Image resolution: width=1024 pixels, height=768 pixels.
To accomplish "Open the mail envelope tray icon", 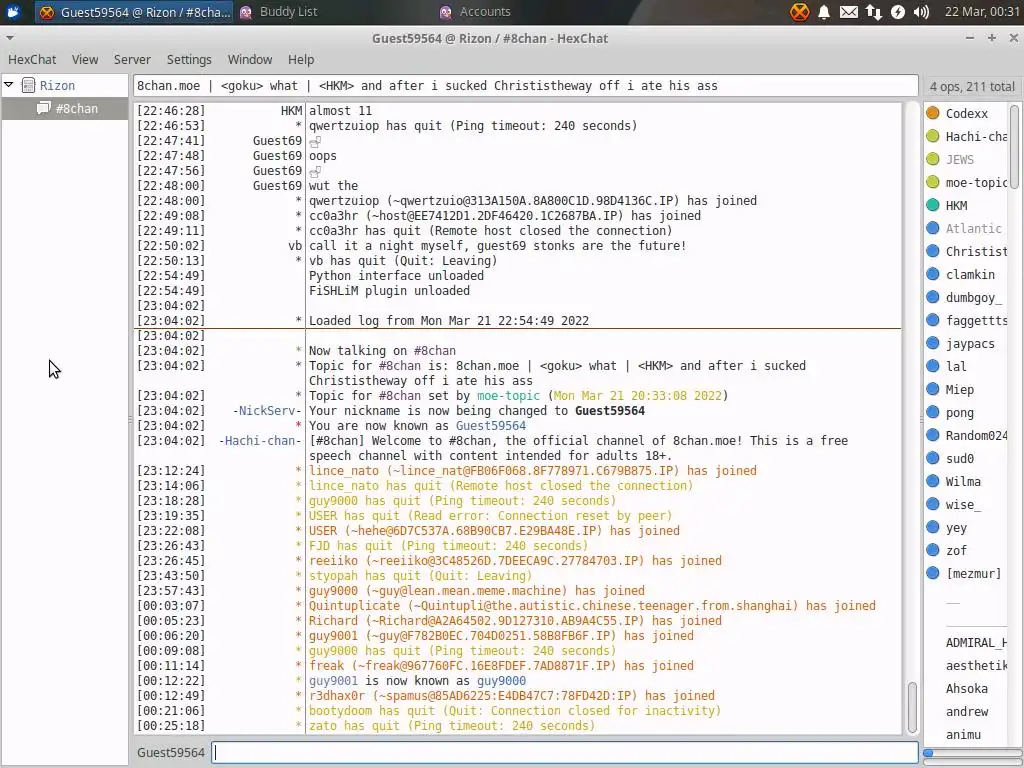I will (x=849, y=12).
